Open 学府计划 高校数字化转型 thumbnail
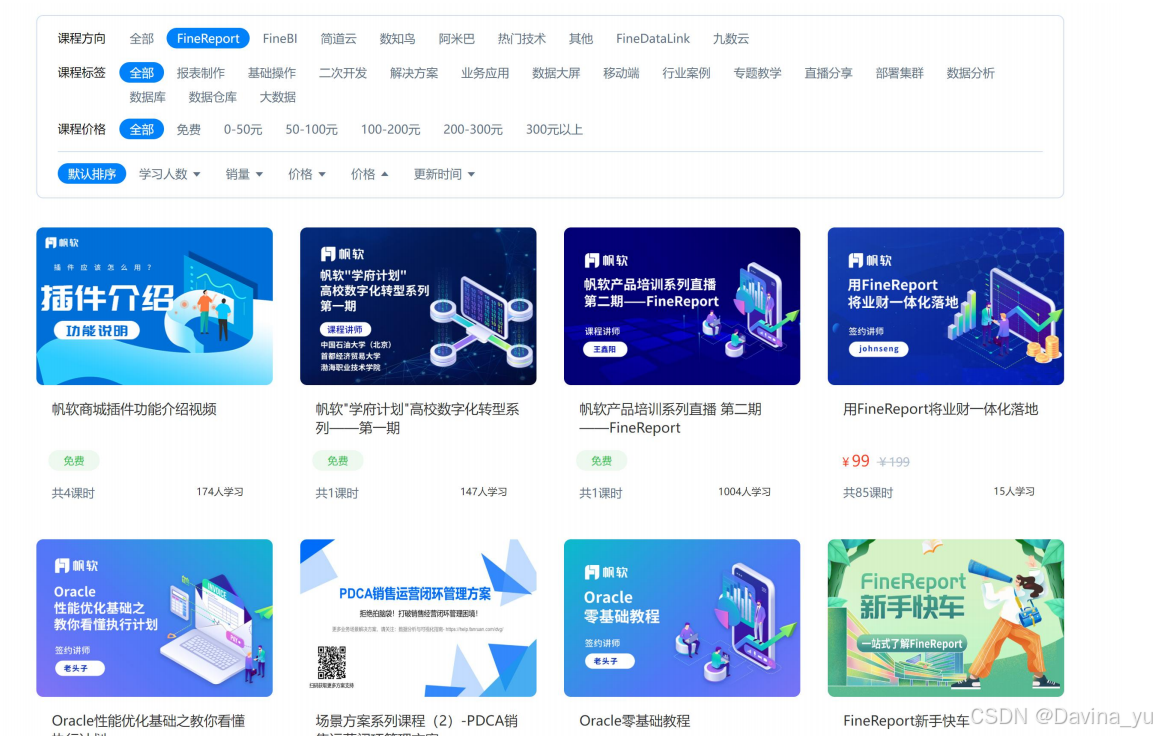1157x736 pixels. point(418,306)
